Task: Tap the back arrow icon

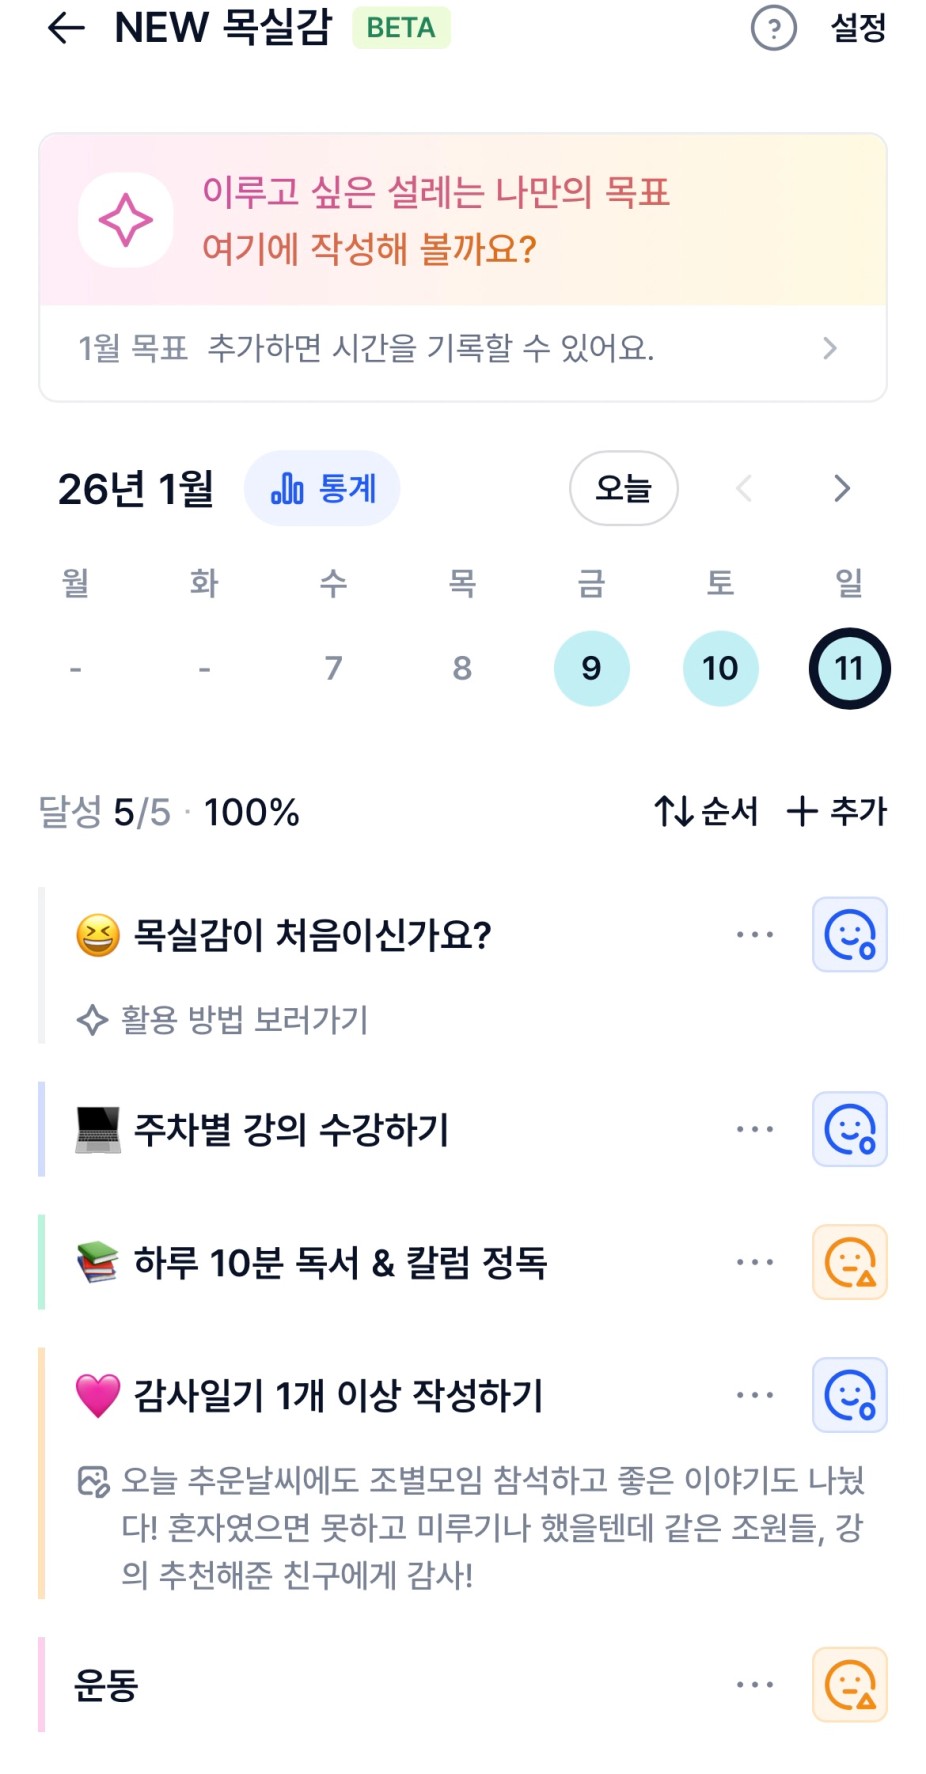Action: [66, 28]
